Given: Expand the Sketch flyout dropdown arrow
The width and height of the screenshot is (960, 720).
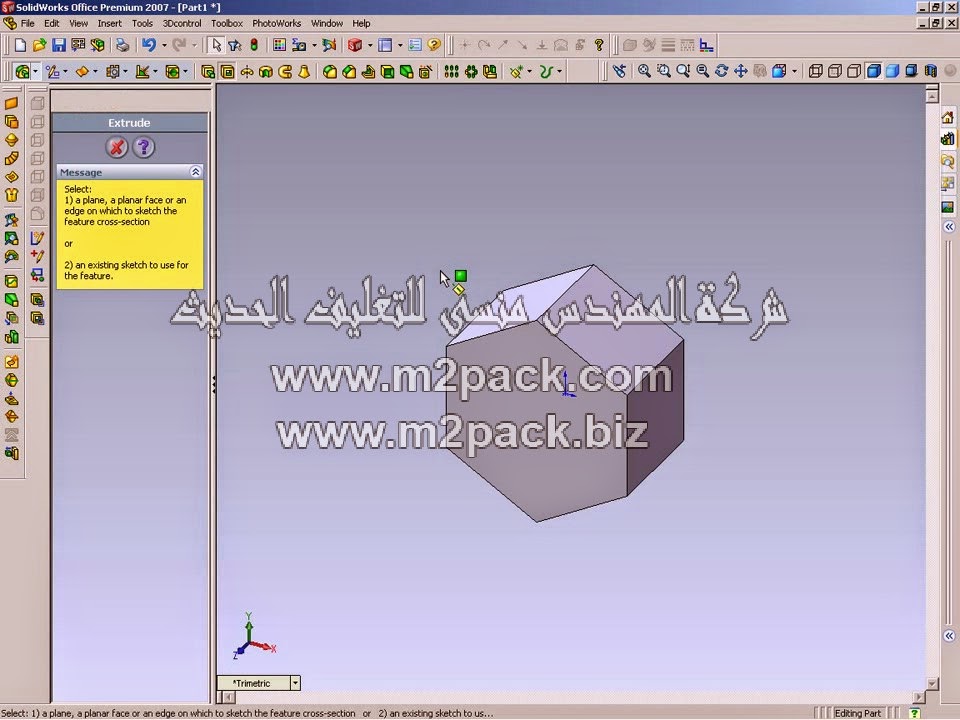Looking at the screenshot, I should click(66, 72).
